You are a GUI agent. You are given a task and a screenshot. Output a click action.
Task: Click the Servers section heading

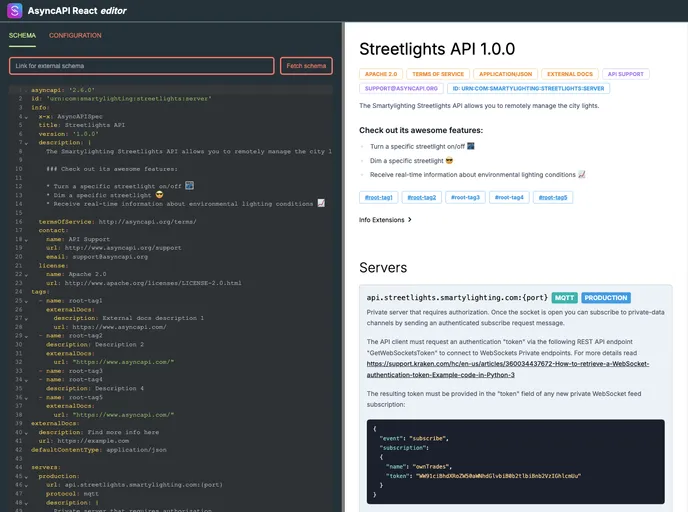[x=383, y=268]
